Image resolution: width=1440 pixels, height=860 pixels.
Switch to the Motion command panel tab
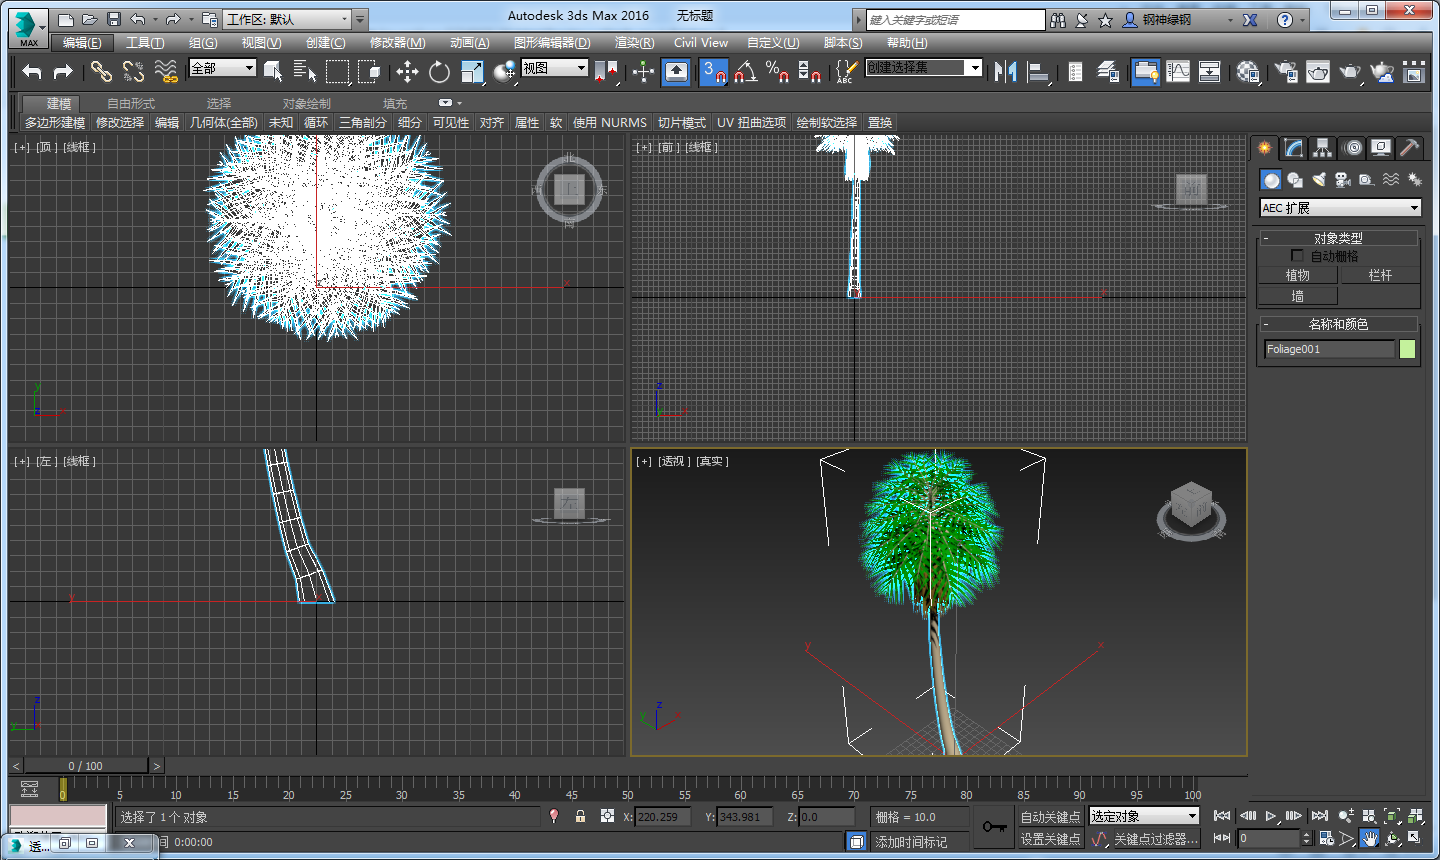click(1352, 148)
